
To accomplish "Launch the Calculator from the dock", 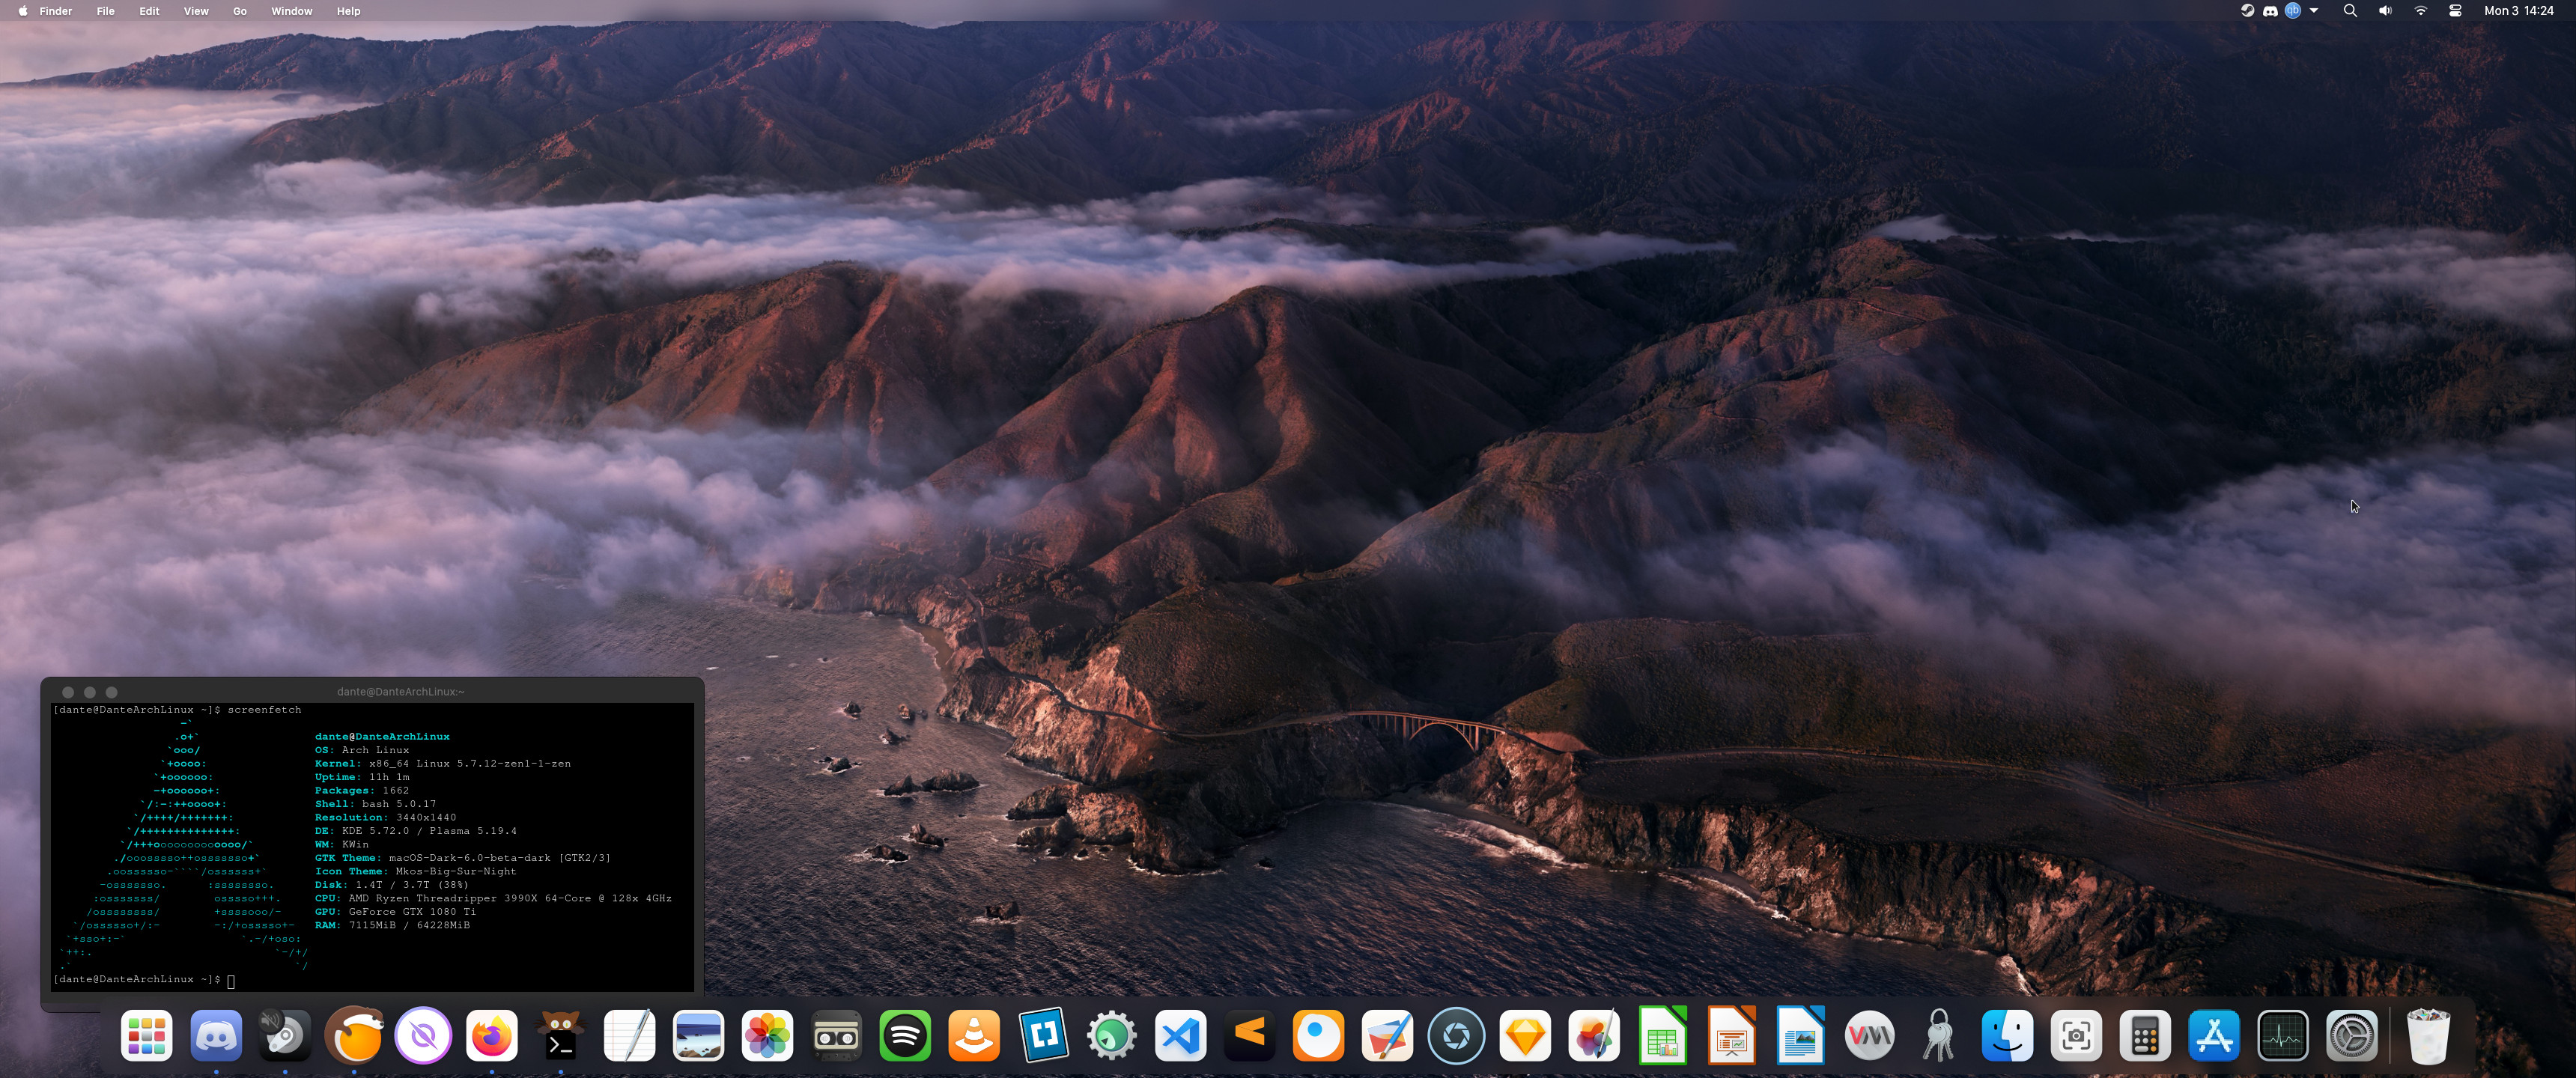I will 2145,1036.
